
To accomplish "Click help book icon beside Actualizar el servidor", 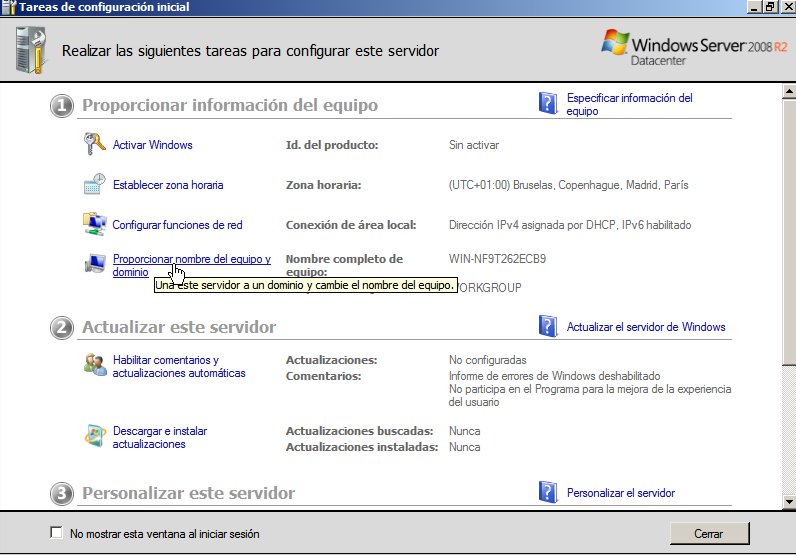I will 548,326.
